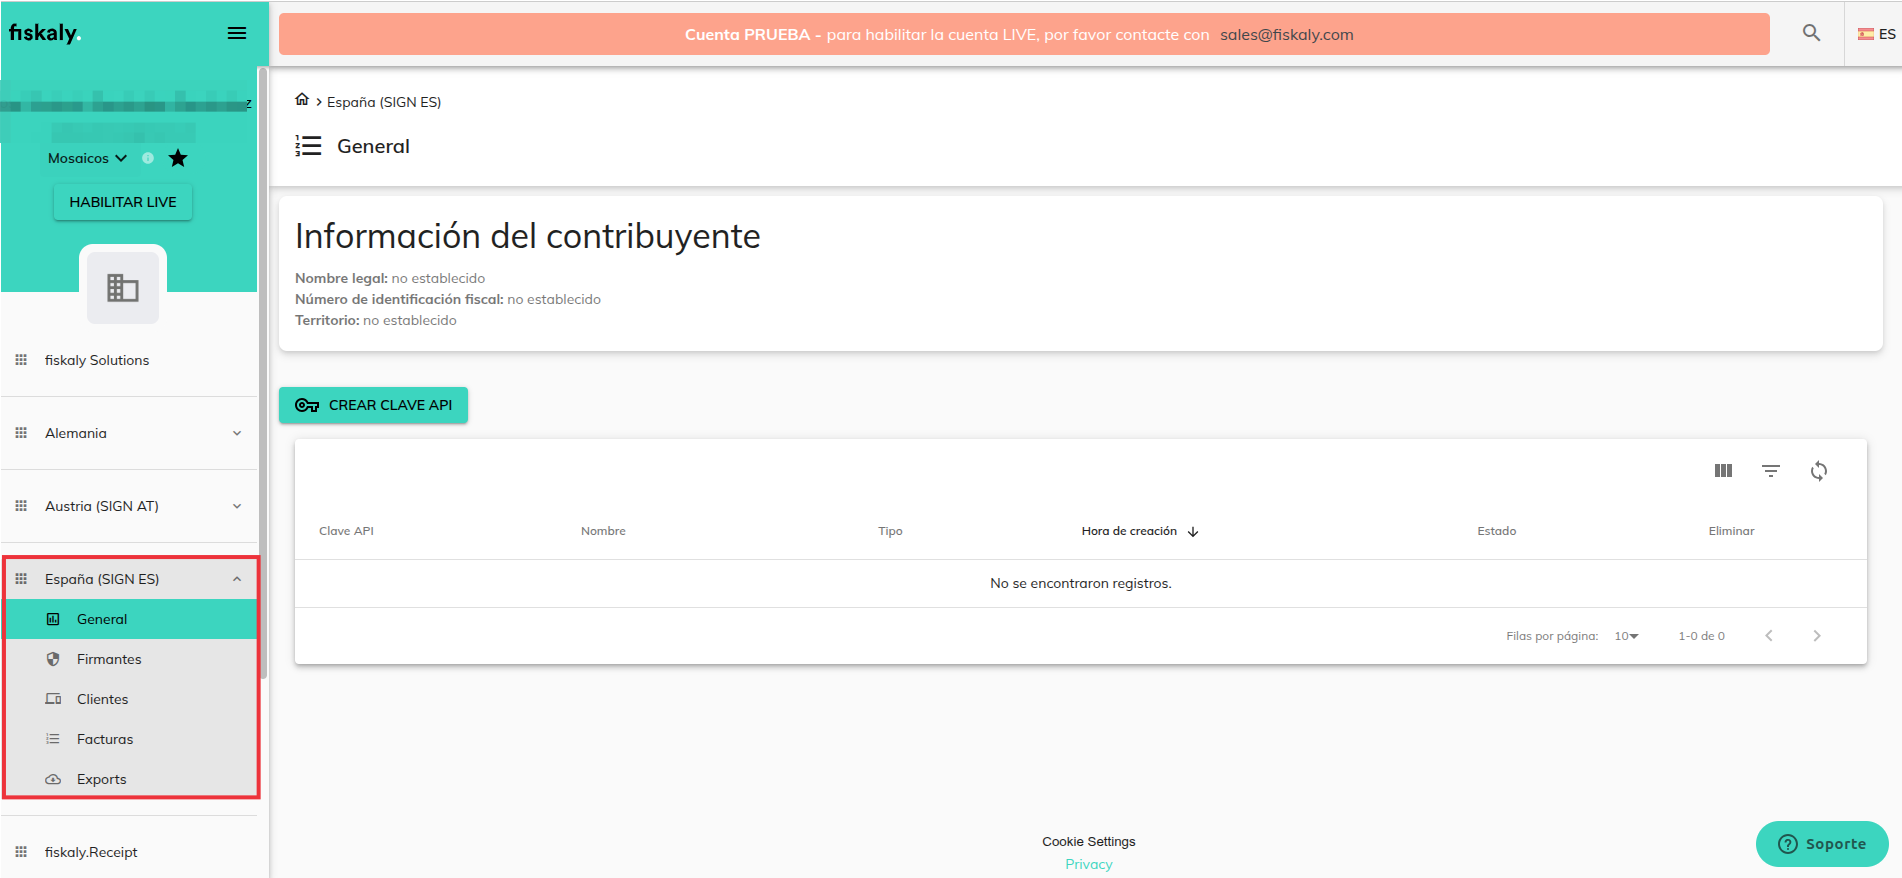Go home via breadcrumb house icon

[302, 99]
